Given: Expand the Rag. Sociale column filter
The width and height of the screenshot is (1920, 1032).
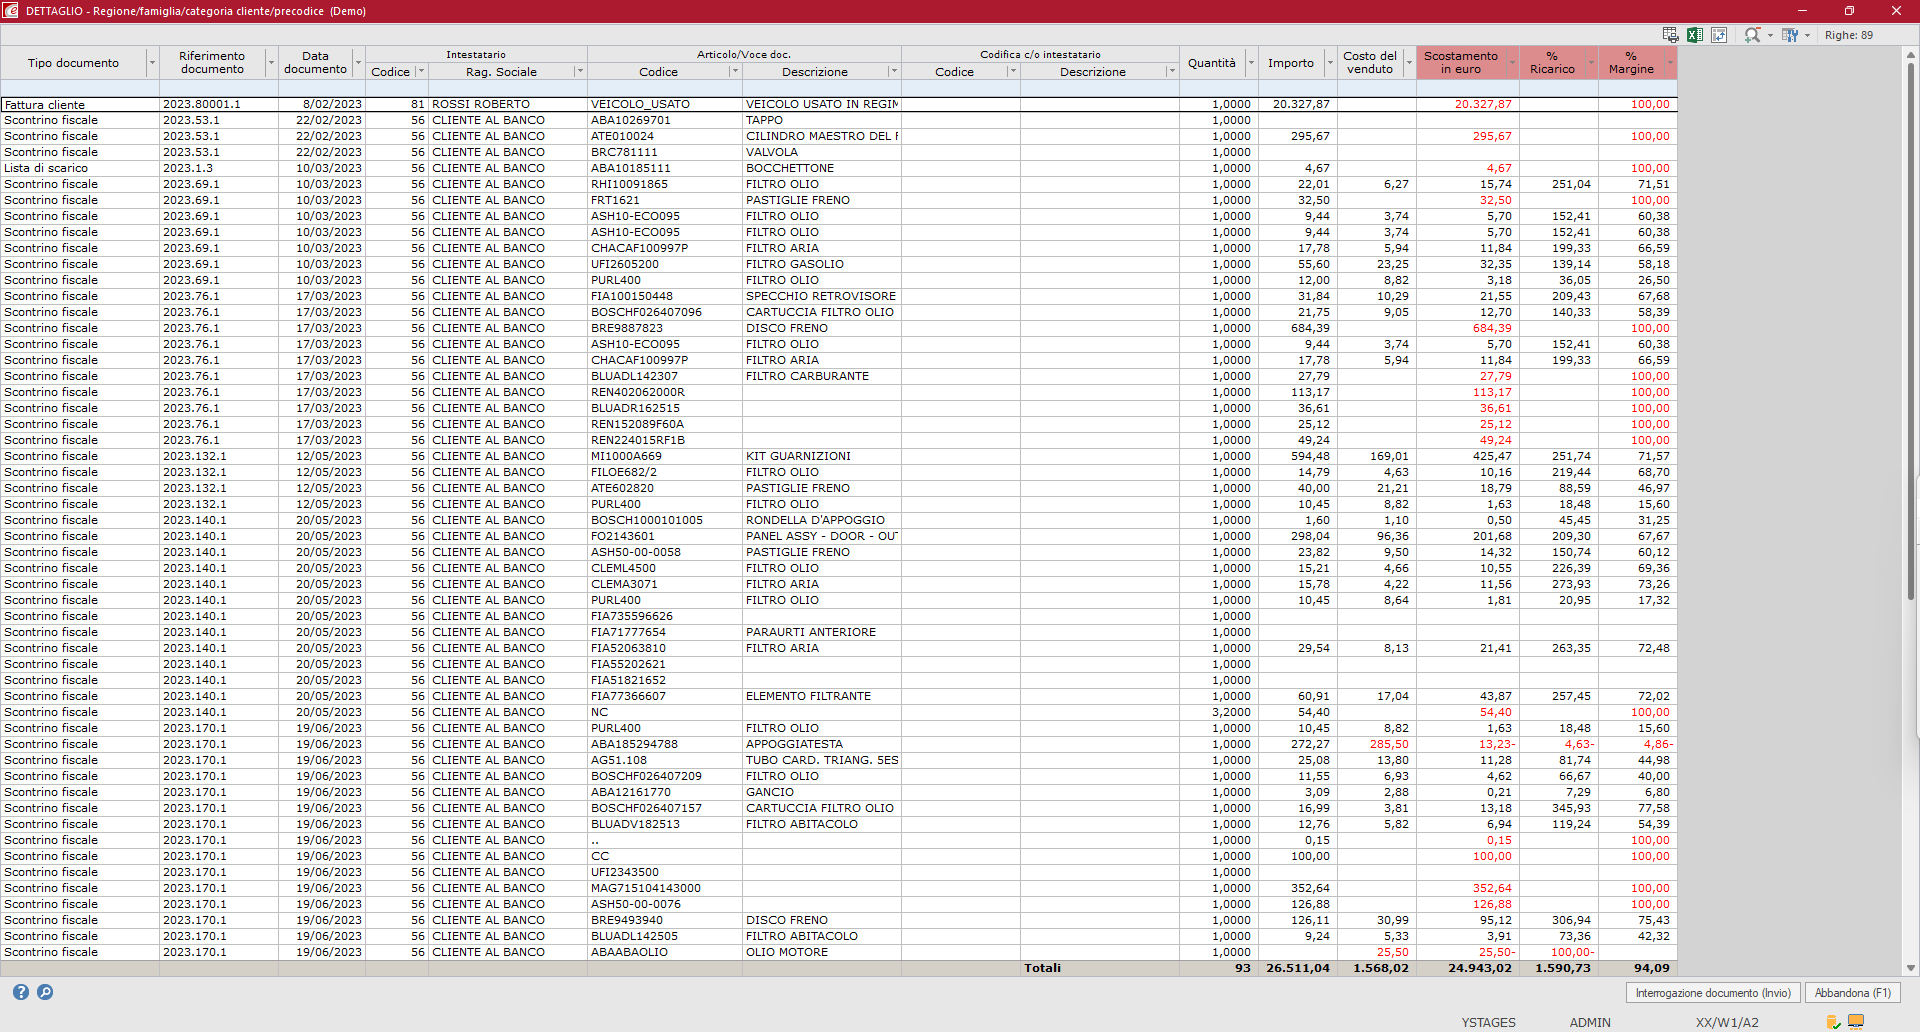Looking at the screenshot, I should tap(579, 72).
